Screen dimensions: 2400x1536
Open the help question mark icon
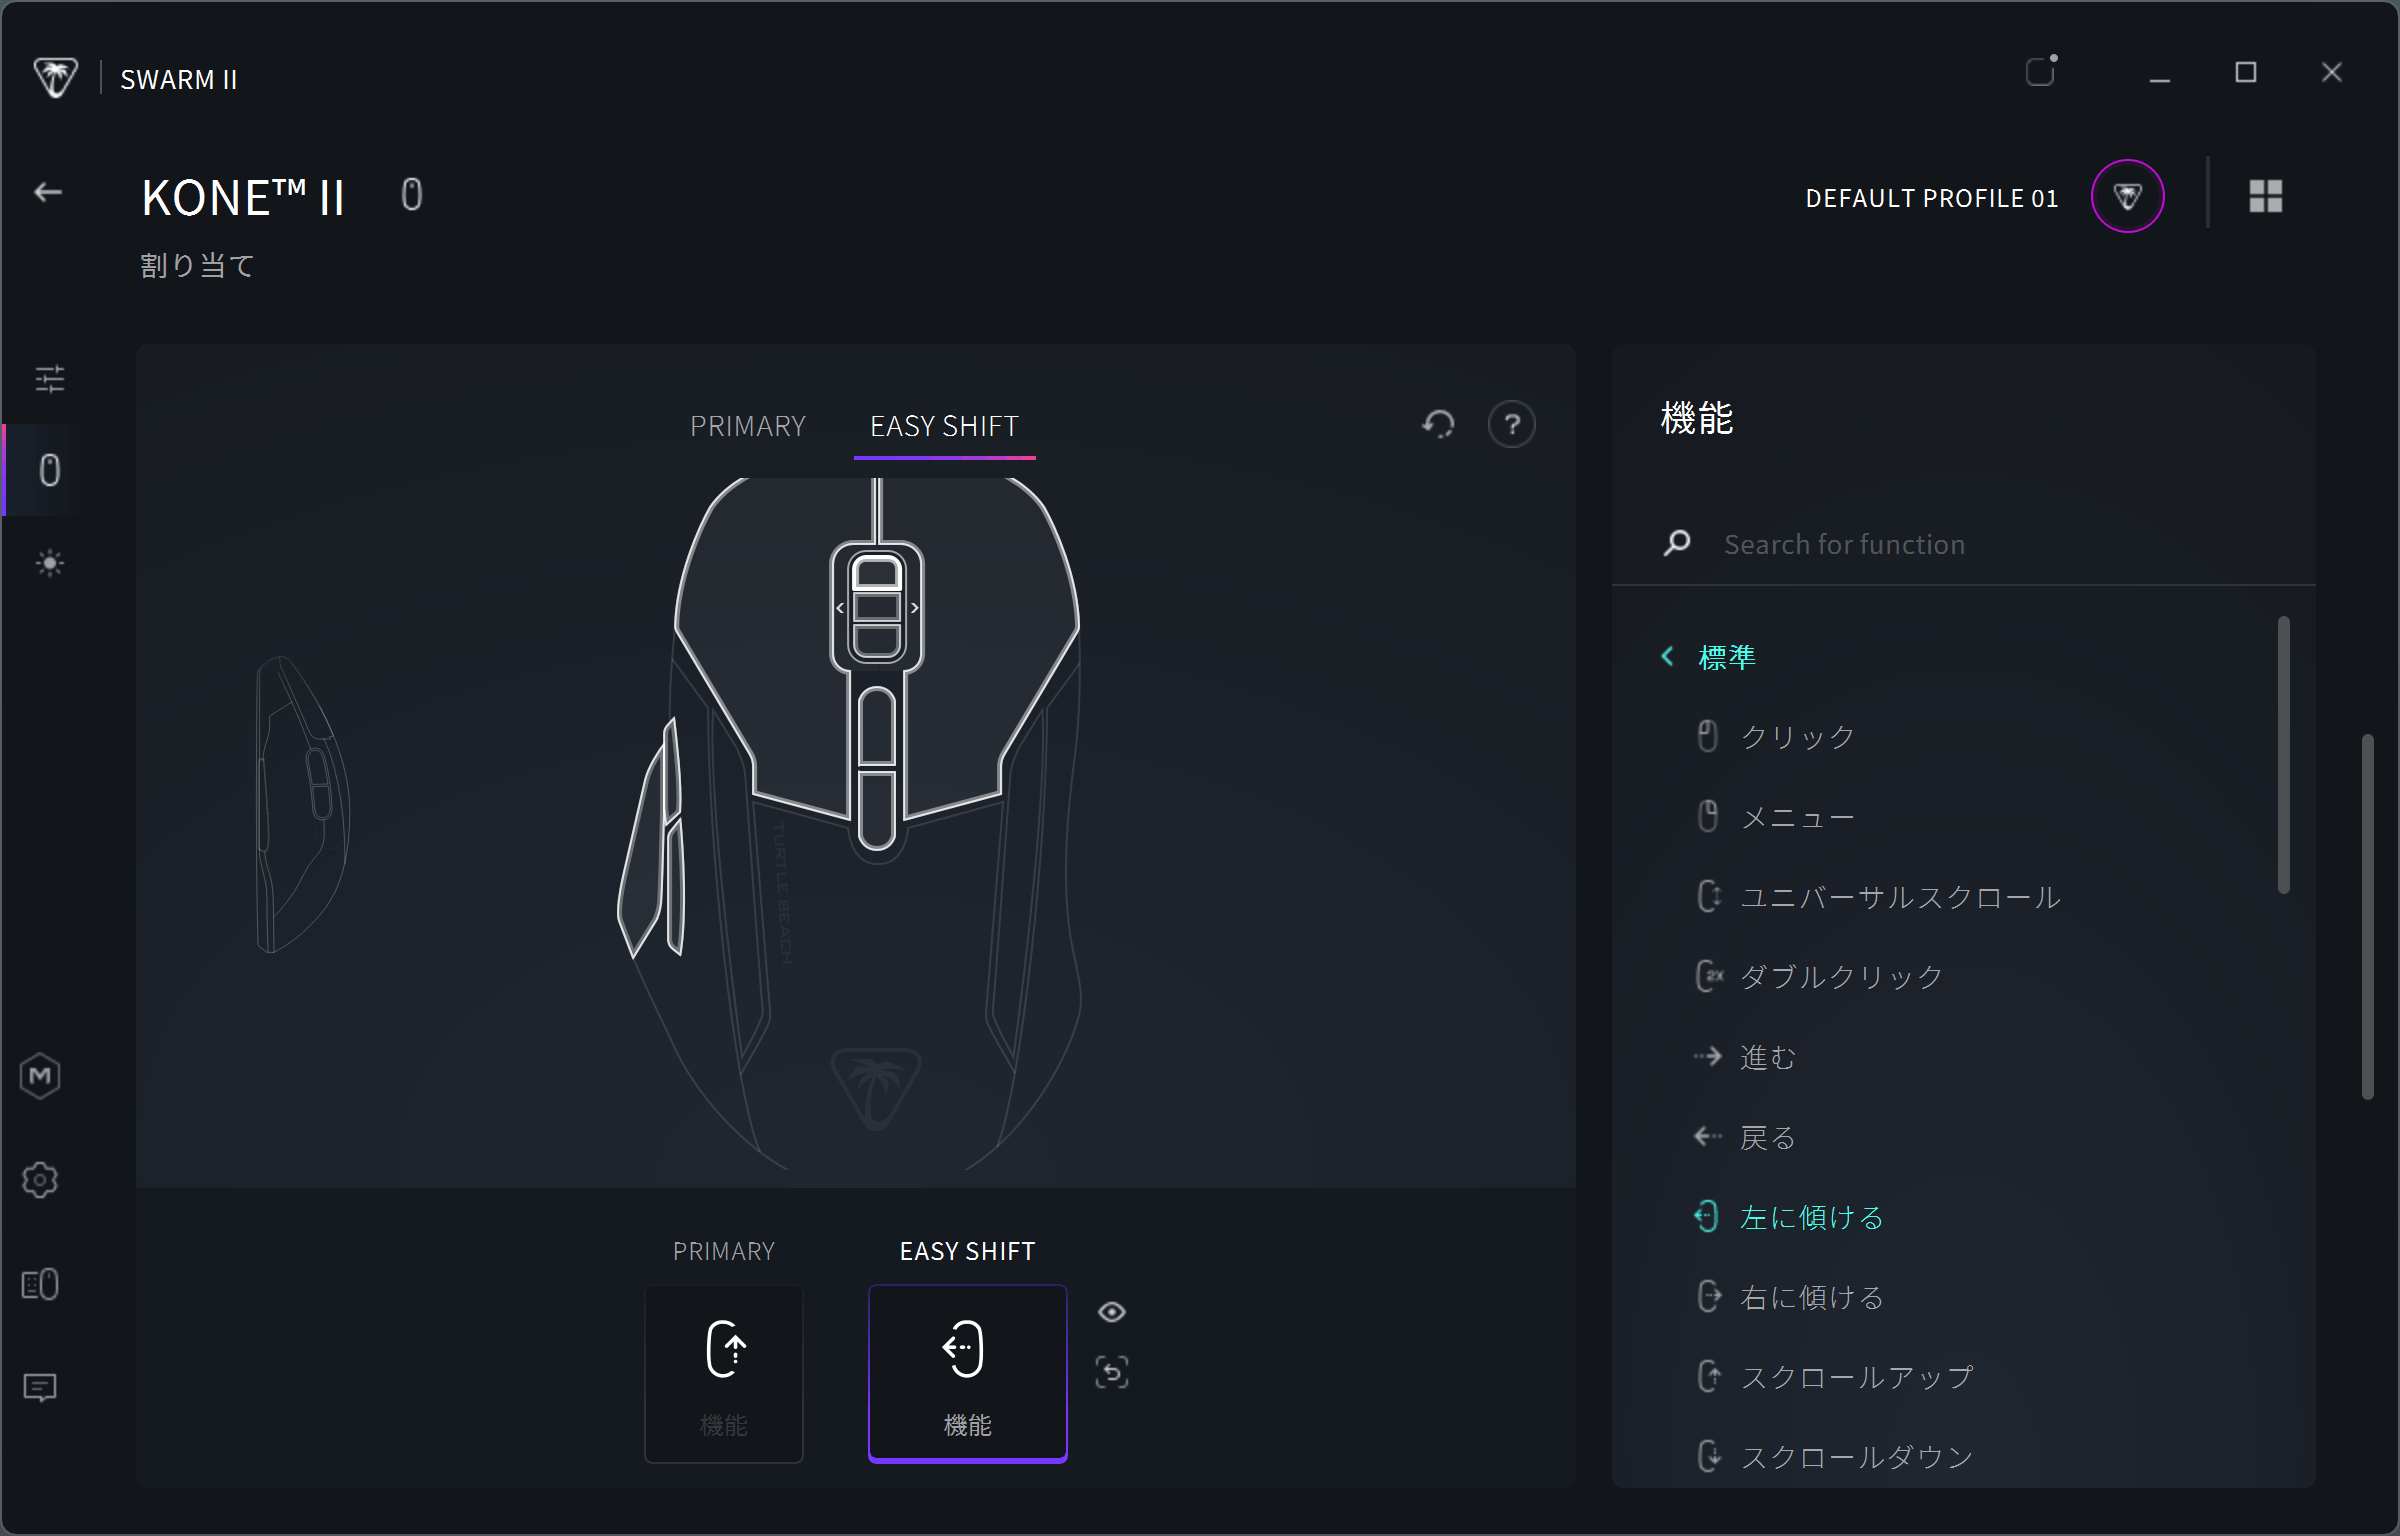1511,425
